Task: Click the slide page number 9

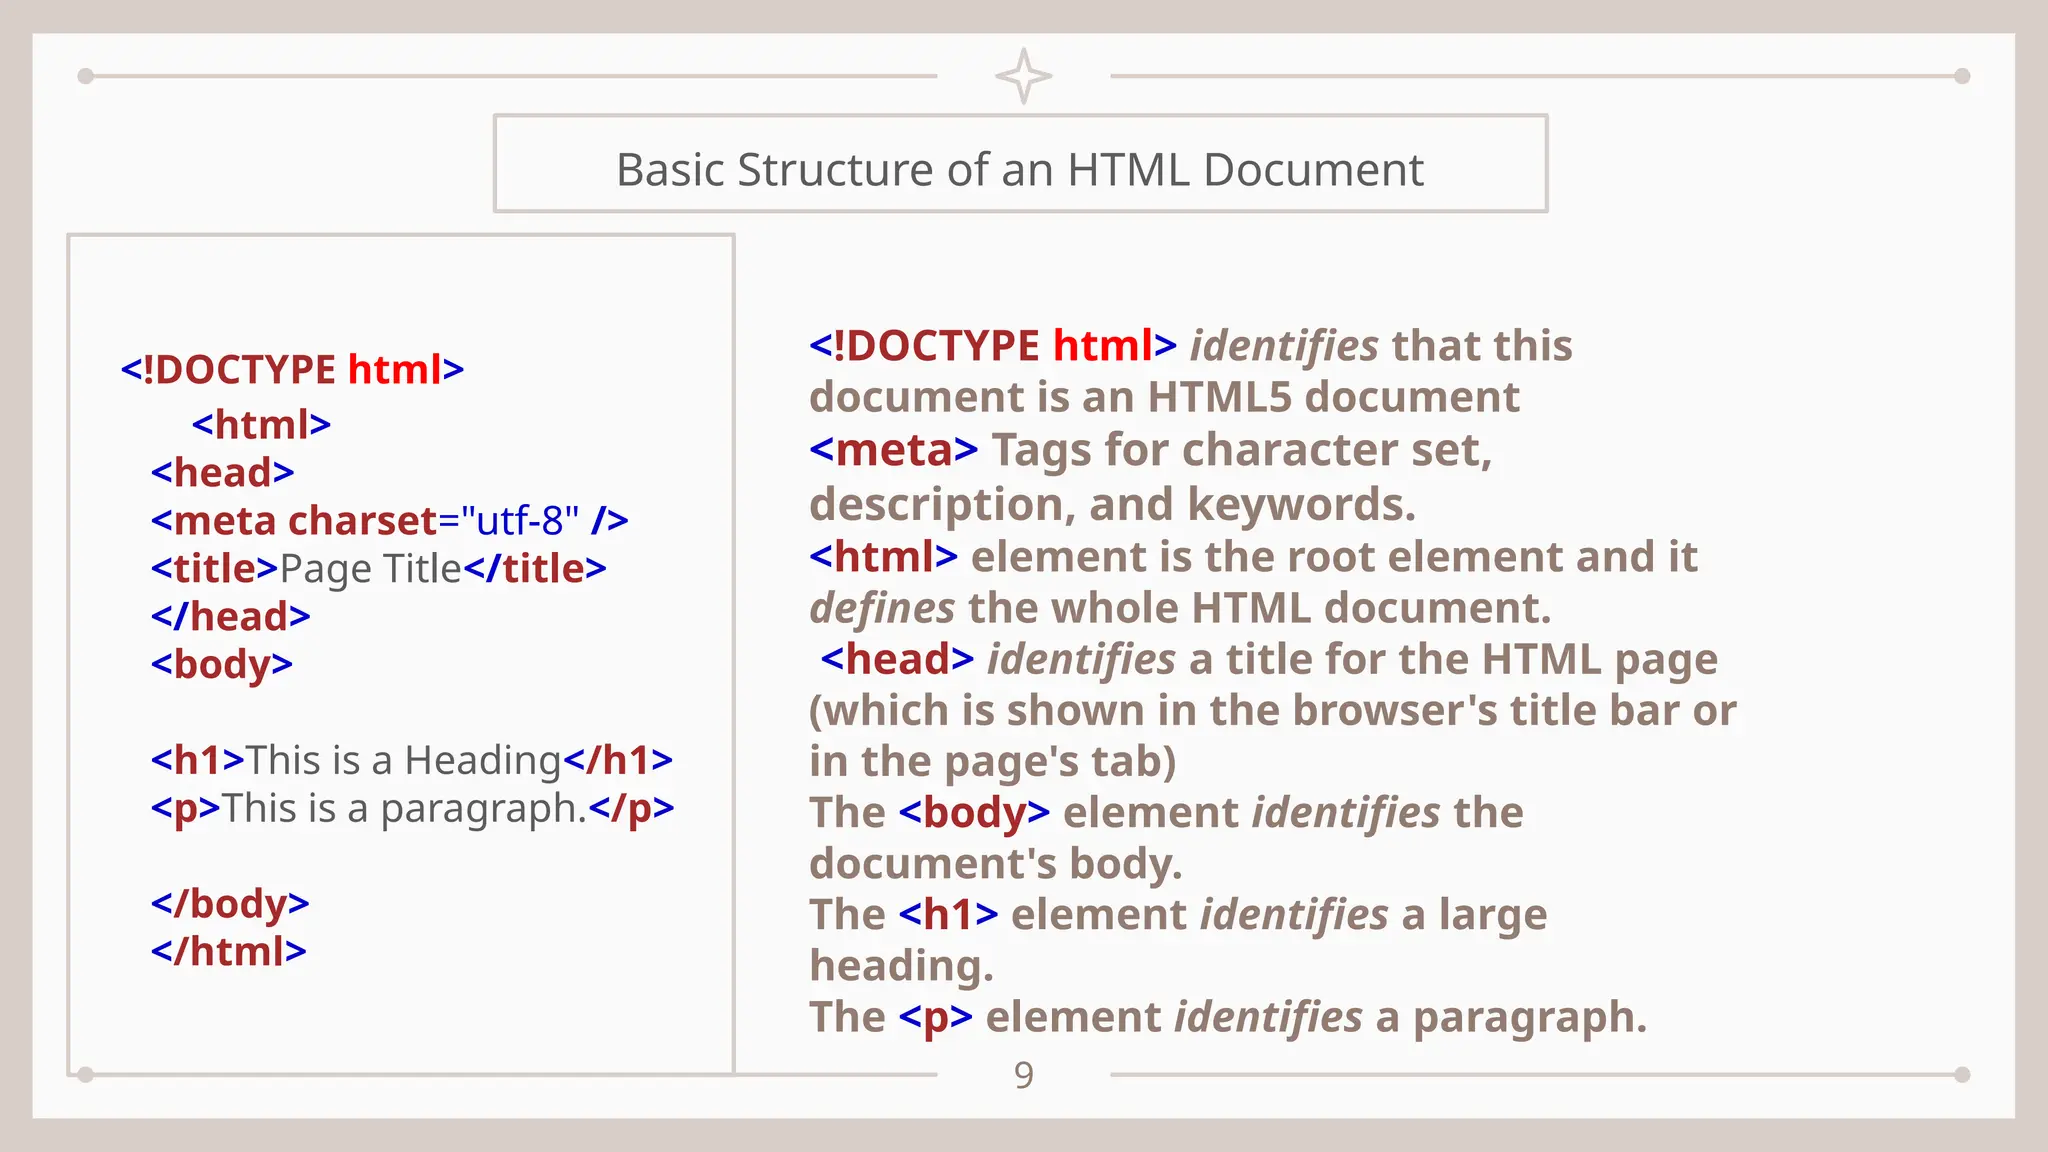Action: click(1023, 1075)
